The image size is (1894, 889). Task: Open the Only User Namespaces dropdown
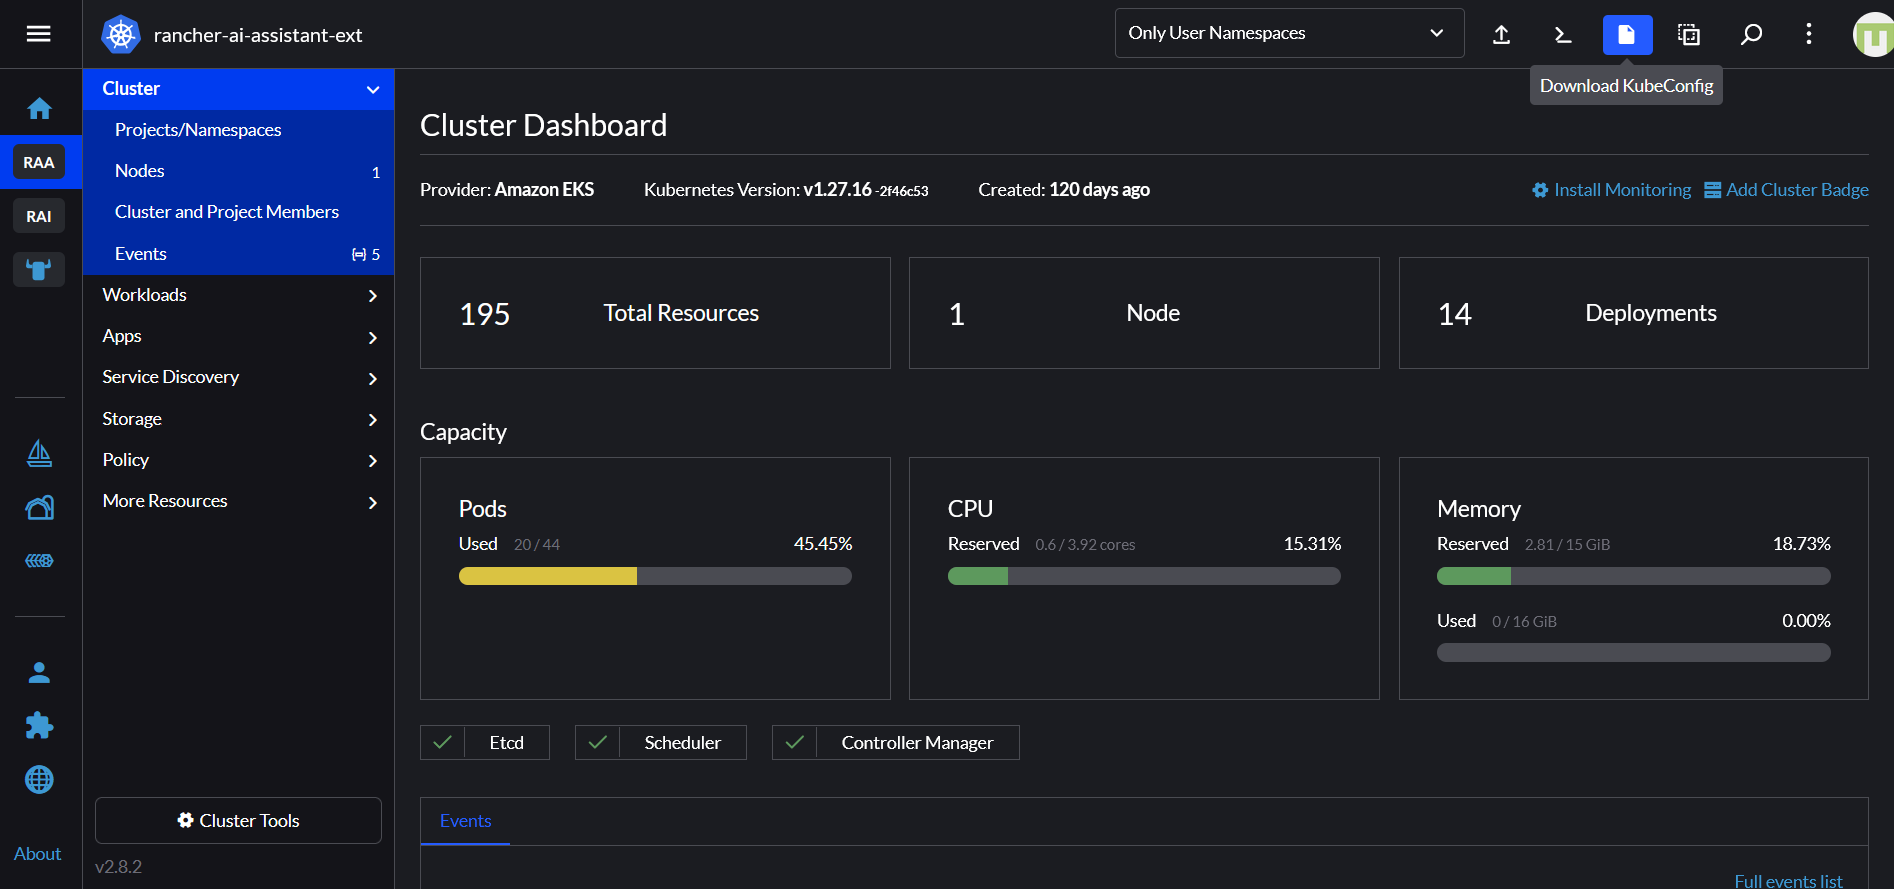1288,33
